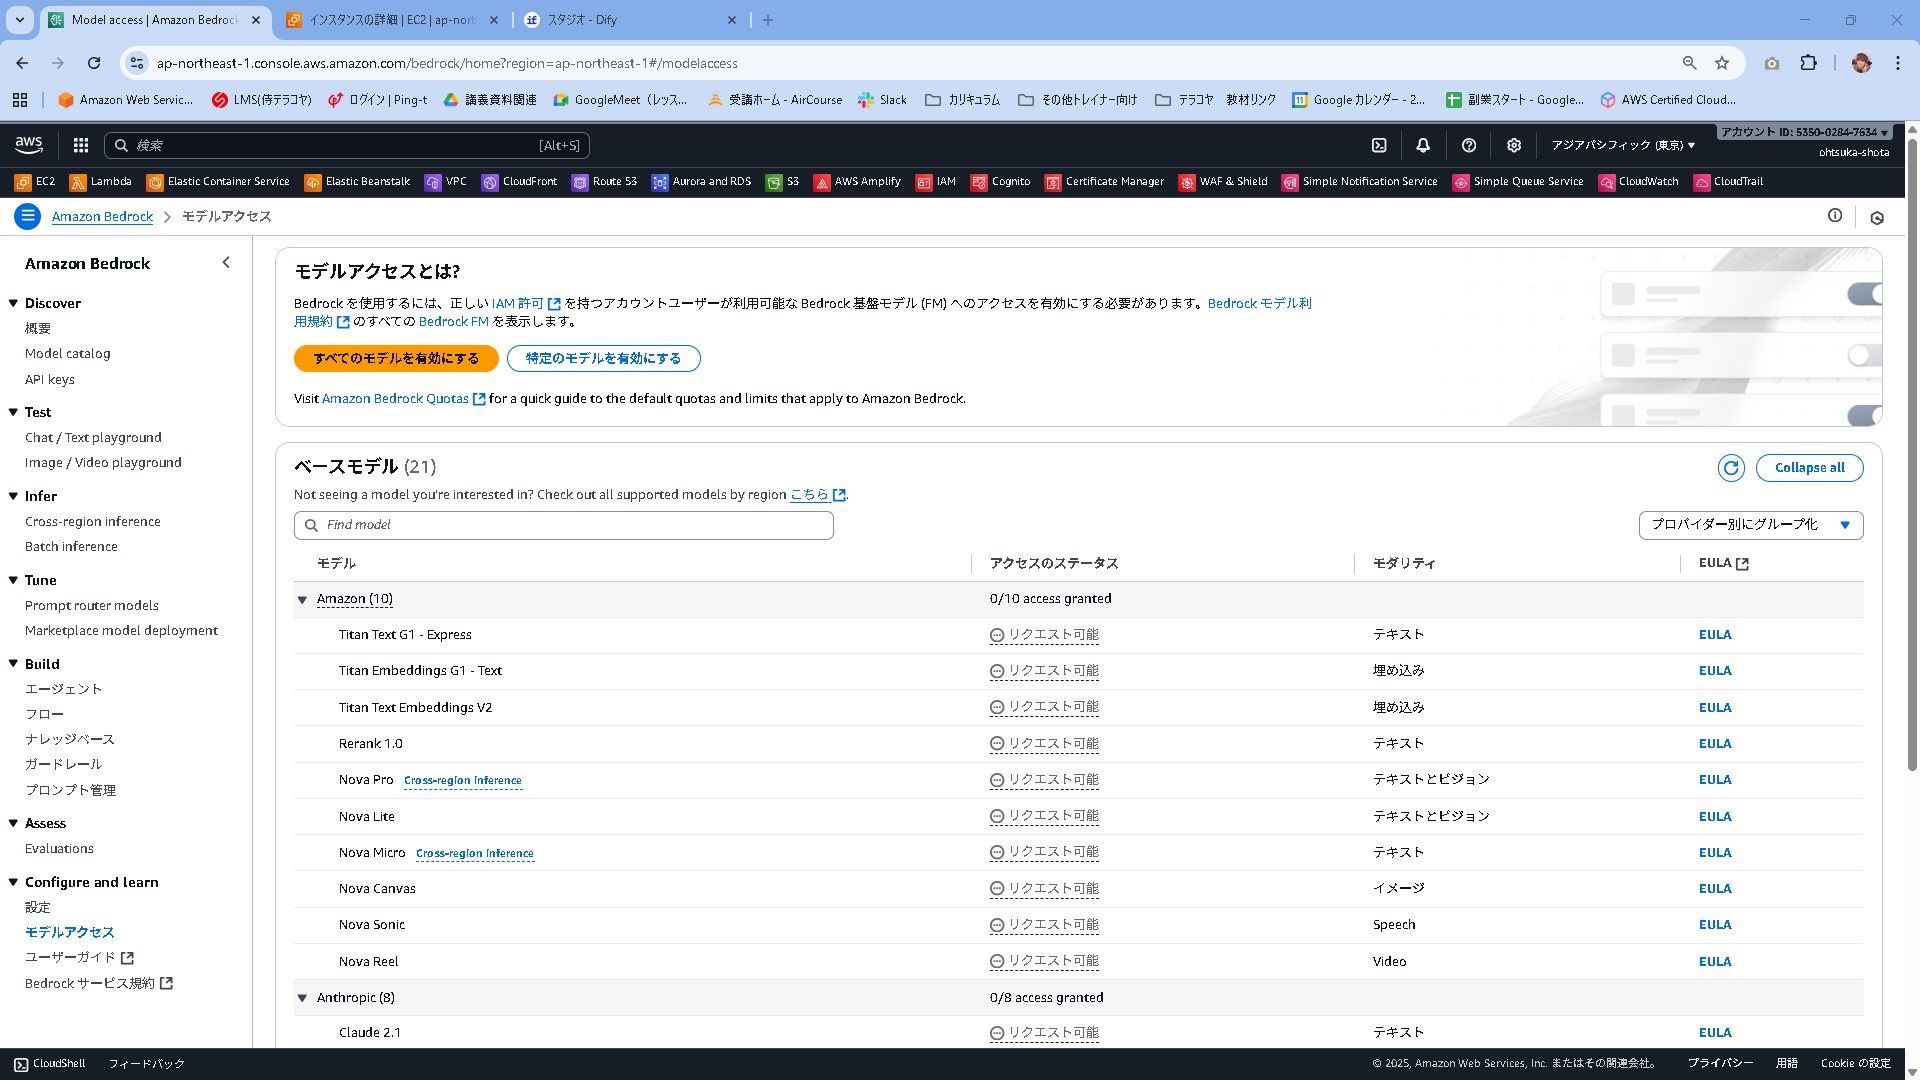Open the EC2 service shortcut
The width and height of the screenshot is (1920, 1080).
tap(37, 181)
